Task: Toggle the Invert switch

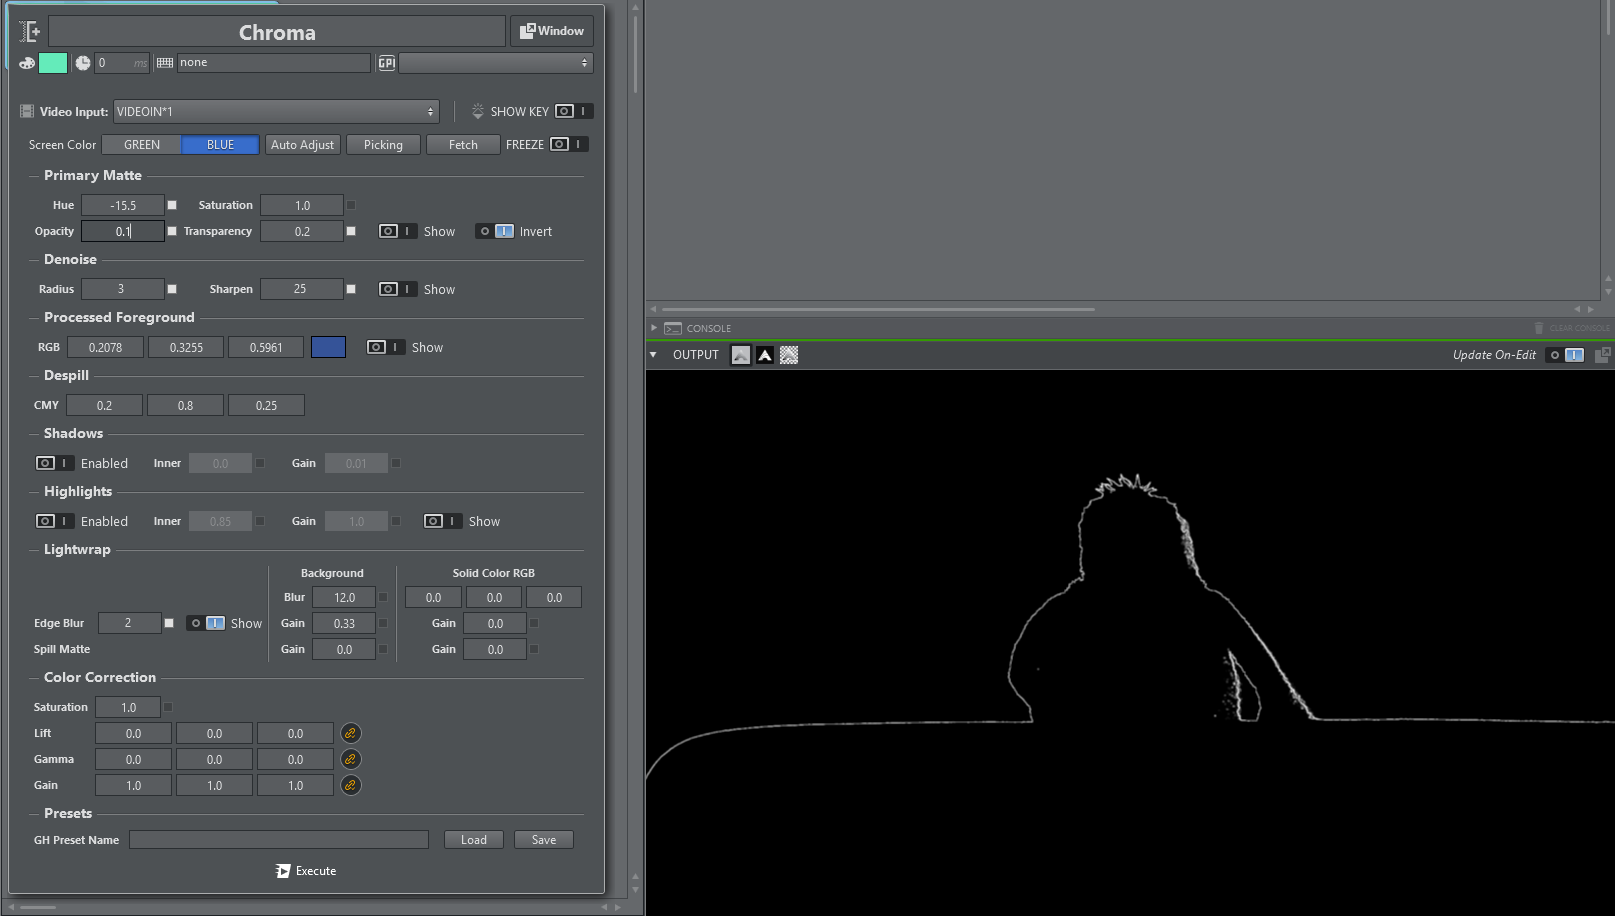Action: [495, 231]
